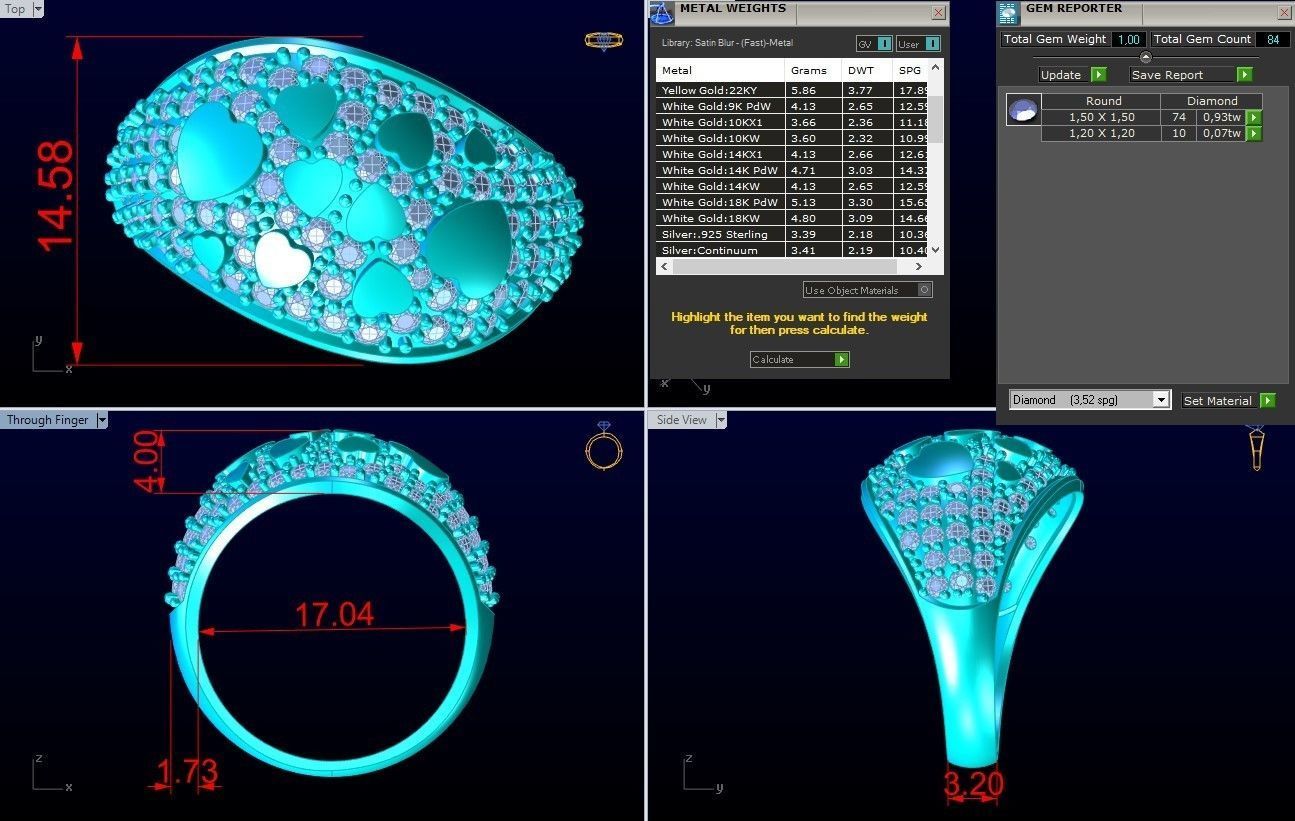1295x821 pixels.
Task: Click the metal list scroll up arrow
Action: (x=936, y=68)
